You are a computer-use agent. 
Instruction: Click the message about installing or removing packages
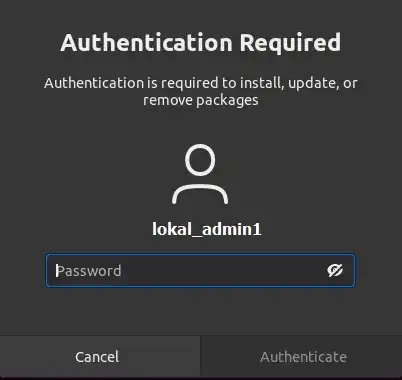[201, 91]
